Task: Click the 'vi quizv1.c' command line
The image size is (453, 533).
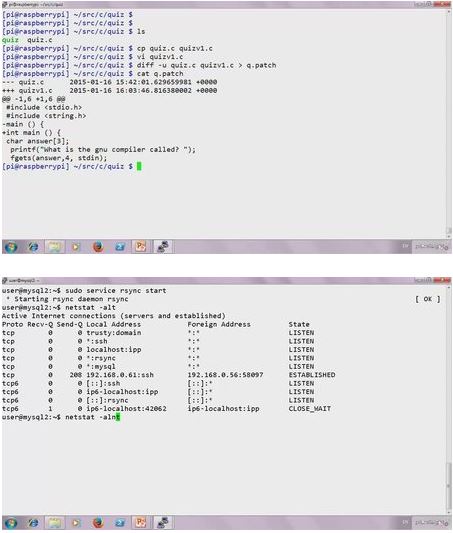Action: [160, 56]
